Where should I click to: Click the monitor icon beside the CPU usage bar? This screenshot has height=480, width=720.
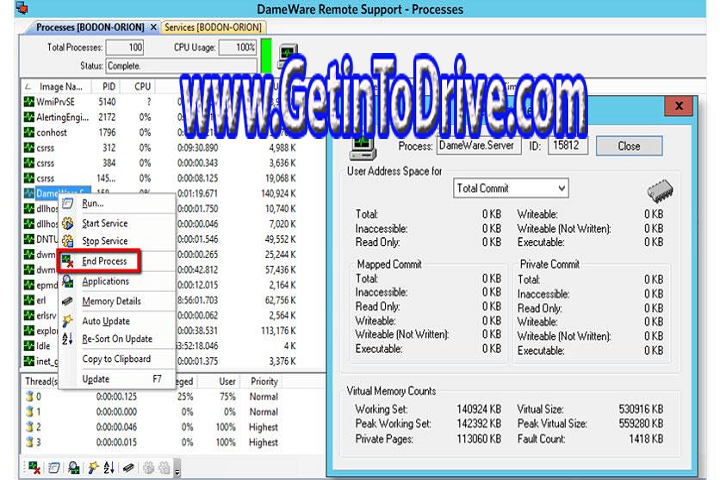coord(288,54)
